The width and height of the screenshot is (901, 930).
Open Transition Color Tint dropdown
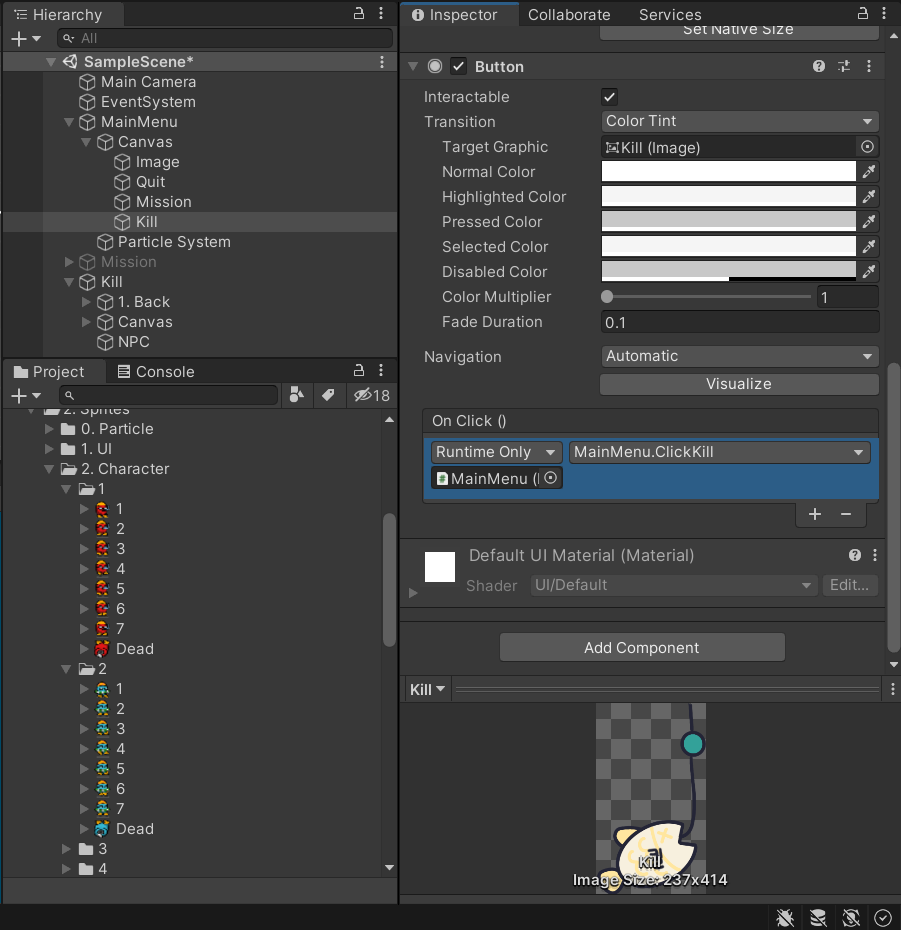[739, 121]
